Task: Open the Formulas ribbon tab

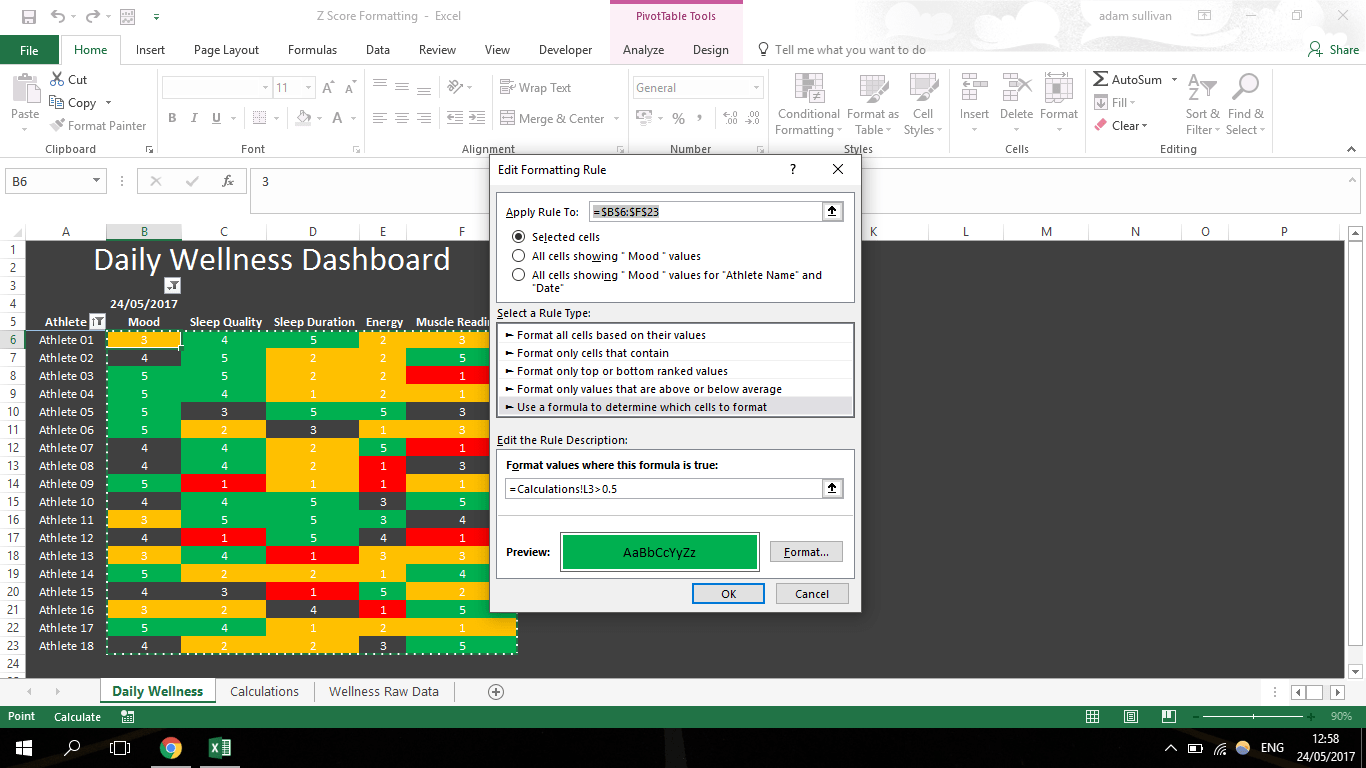Action: click(x=312, y=50)
